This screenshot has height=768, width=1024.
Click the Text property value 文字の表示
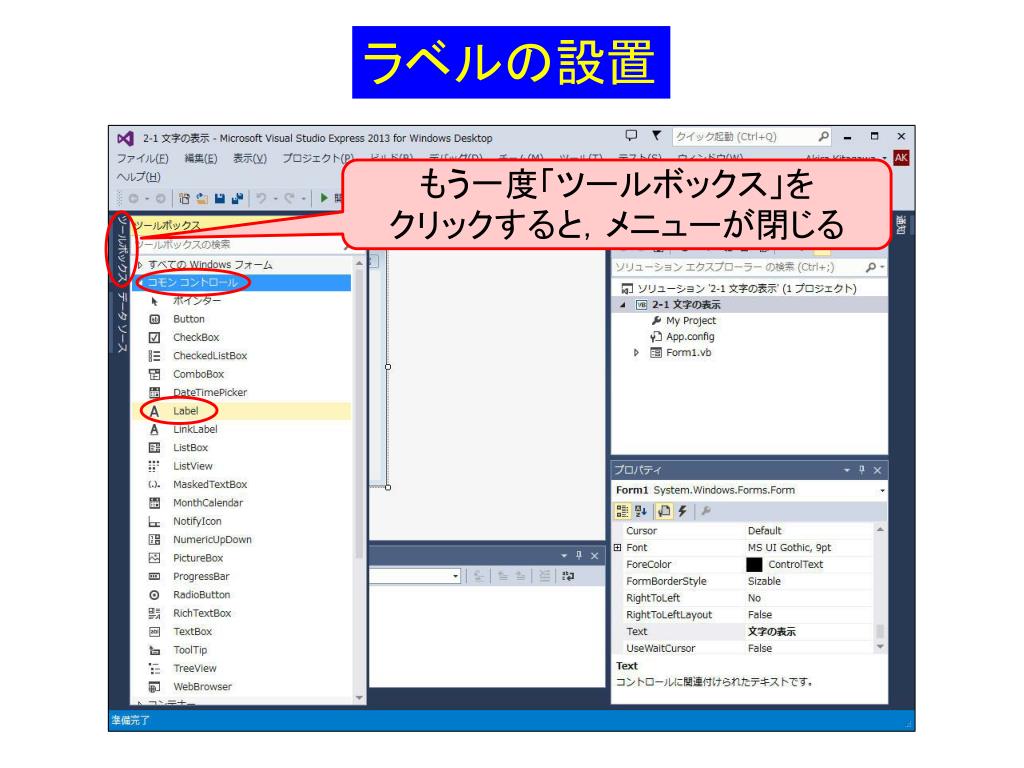(772, 632)
